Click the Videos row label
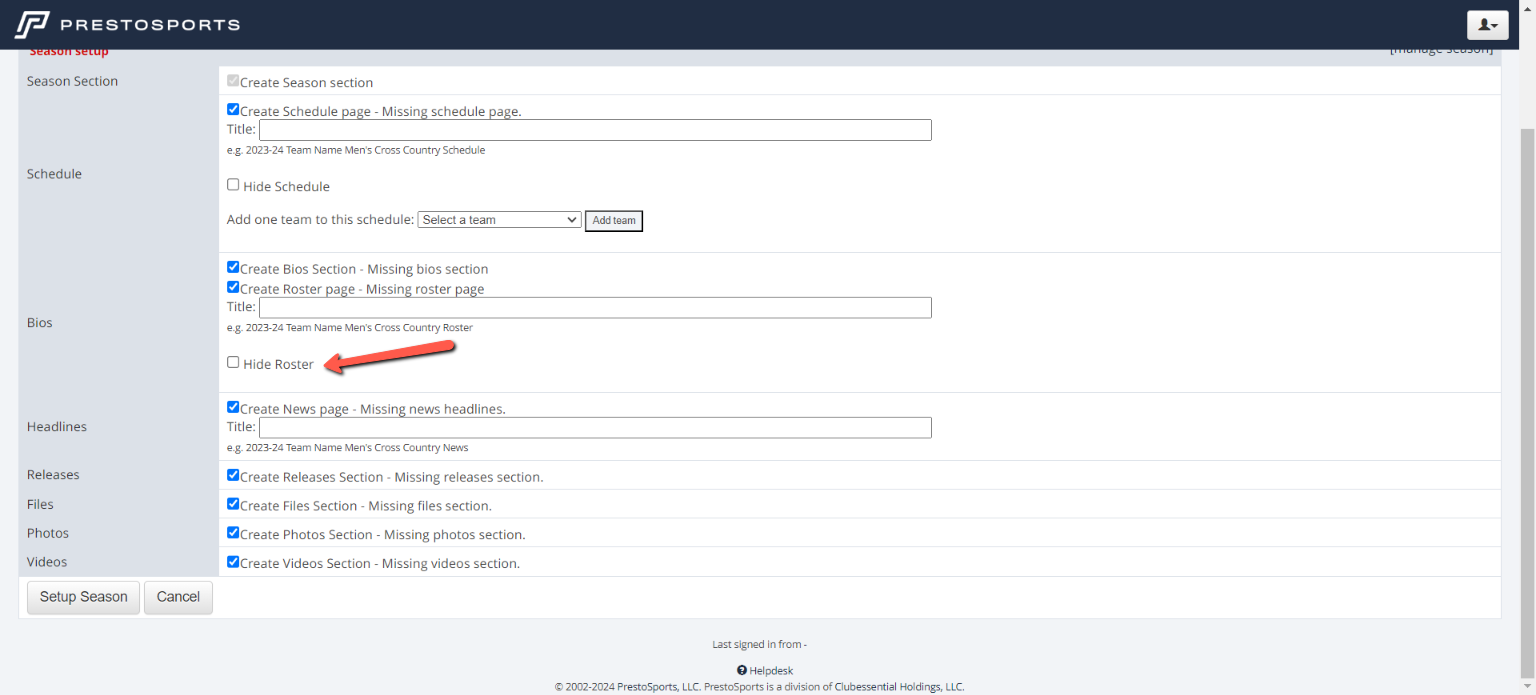 pyautogui.click(x=47, y=562)
